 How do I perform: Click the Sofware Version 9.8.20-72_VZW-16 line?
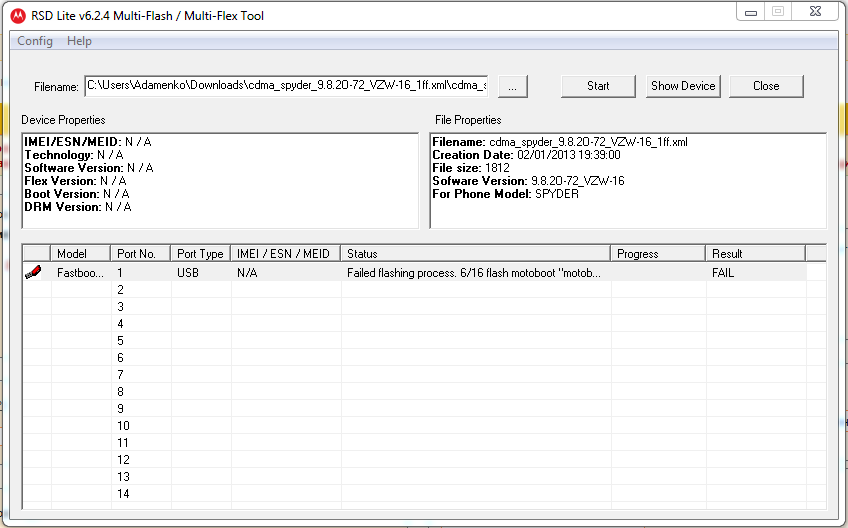(528, 181)
